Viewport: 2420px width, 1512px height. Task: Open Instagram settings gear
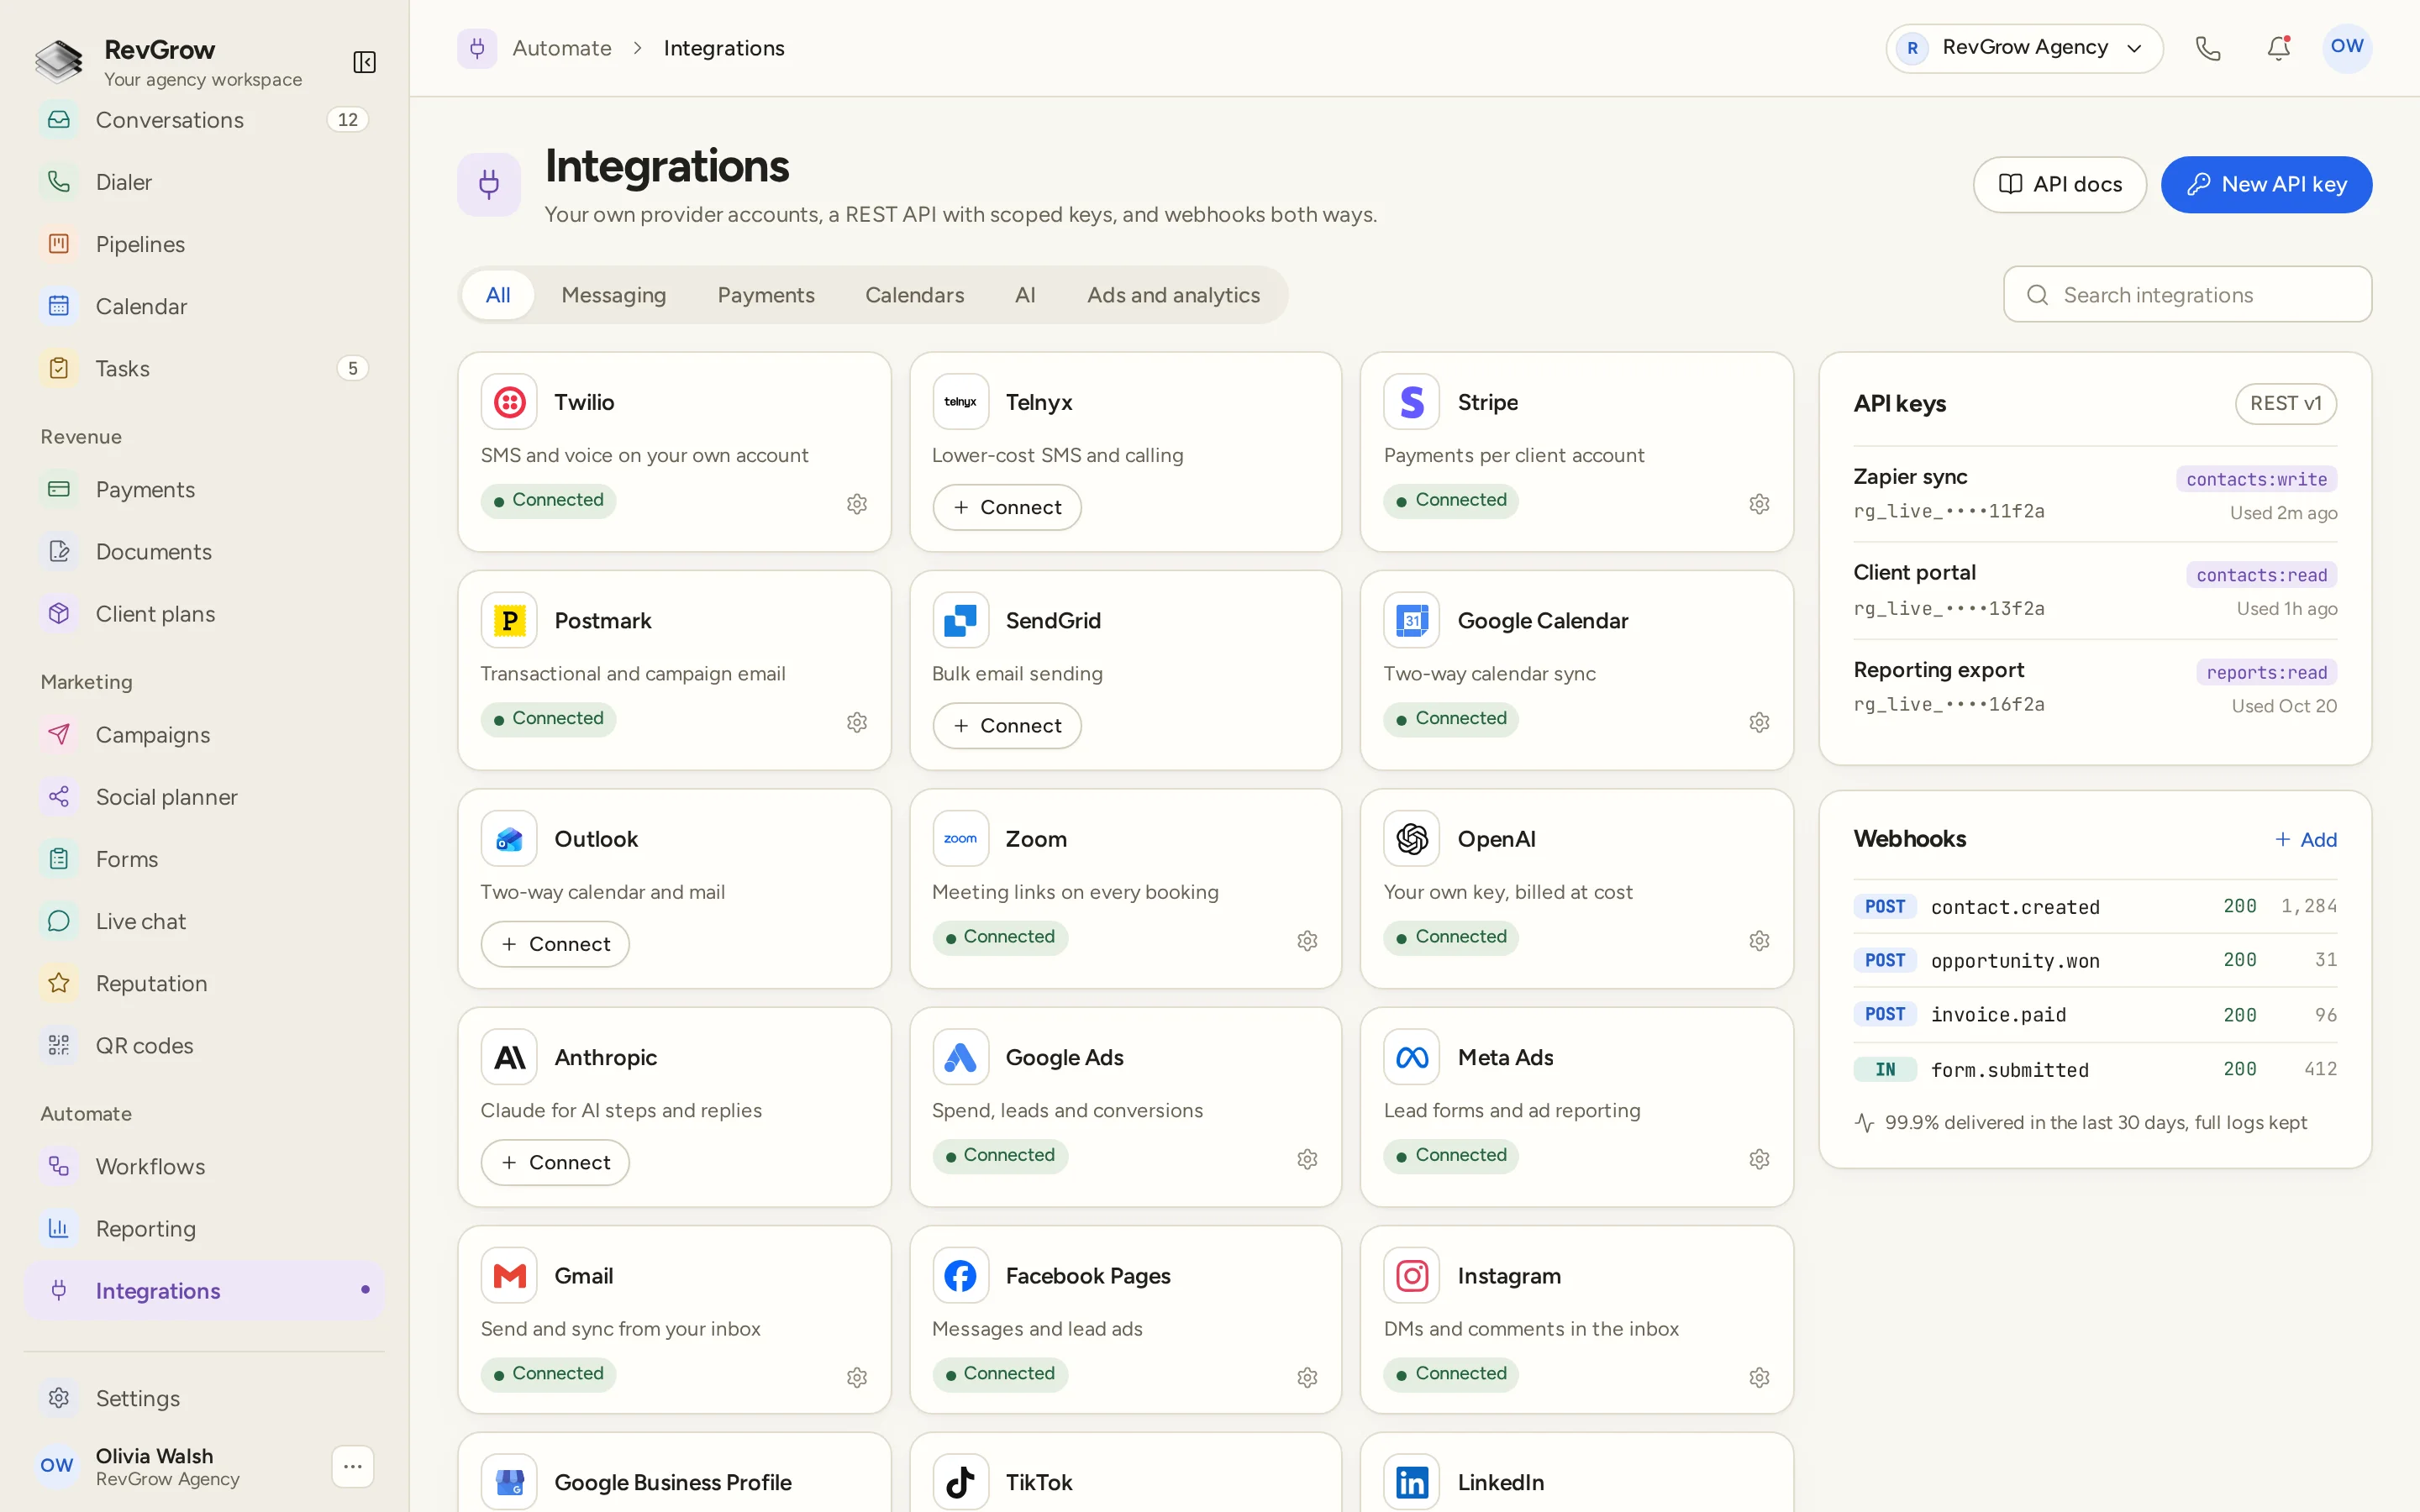1759,1377
